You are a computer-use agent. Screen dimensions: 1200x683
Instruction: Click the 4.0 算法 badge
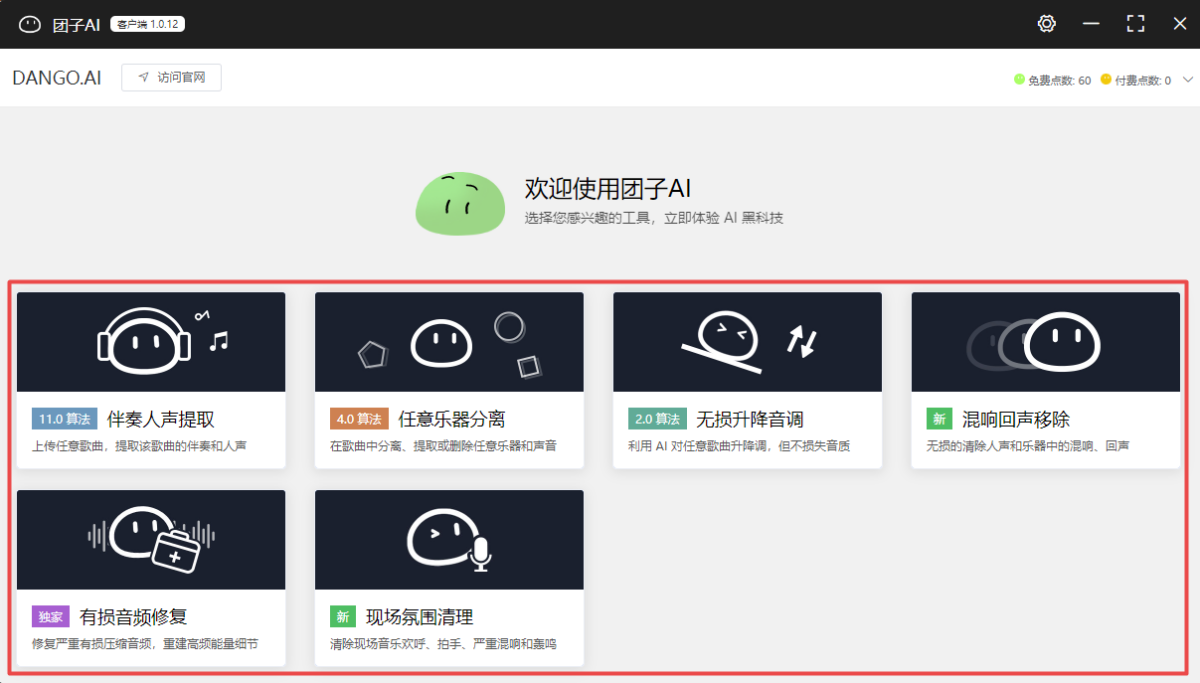[359, 419]
